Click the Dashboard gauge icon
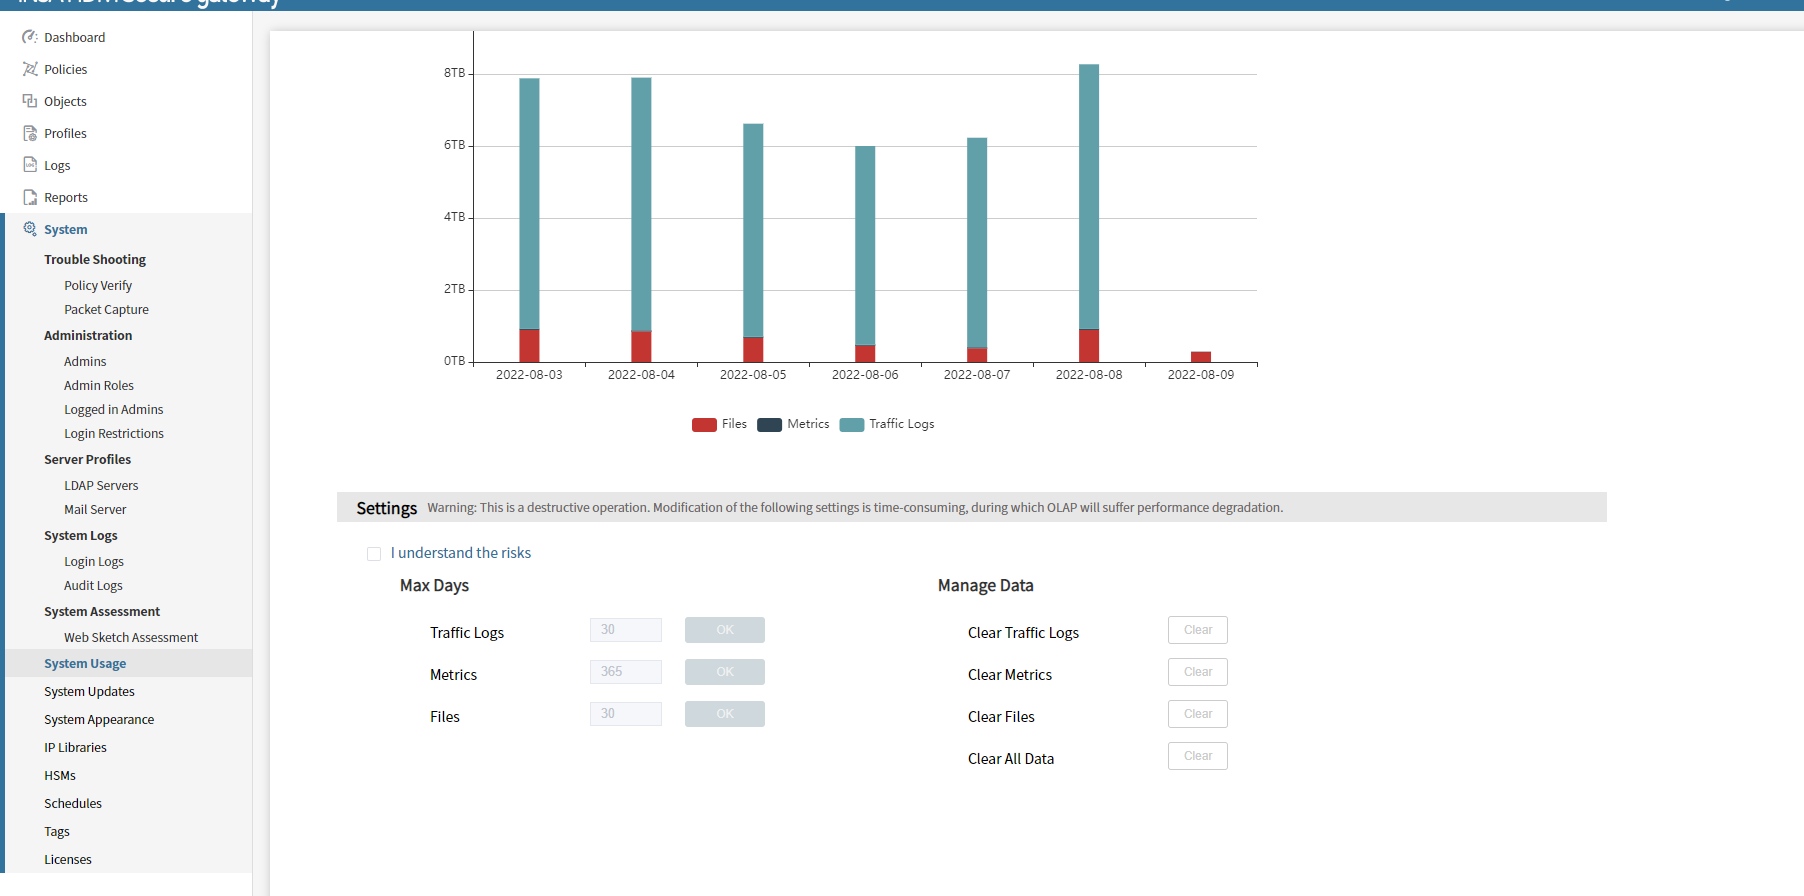The height and width of the screenshot is (896, 1804). pos(30,37)
